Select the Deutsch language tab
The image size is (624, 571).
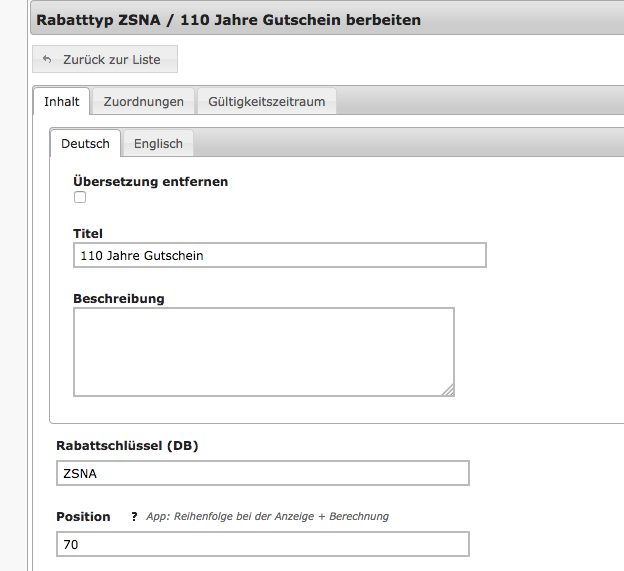(85, 144)
